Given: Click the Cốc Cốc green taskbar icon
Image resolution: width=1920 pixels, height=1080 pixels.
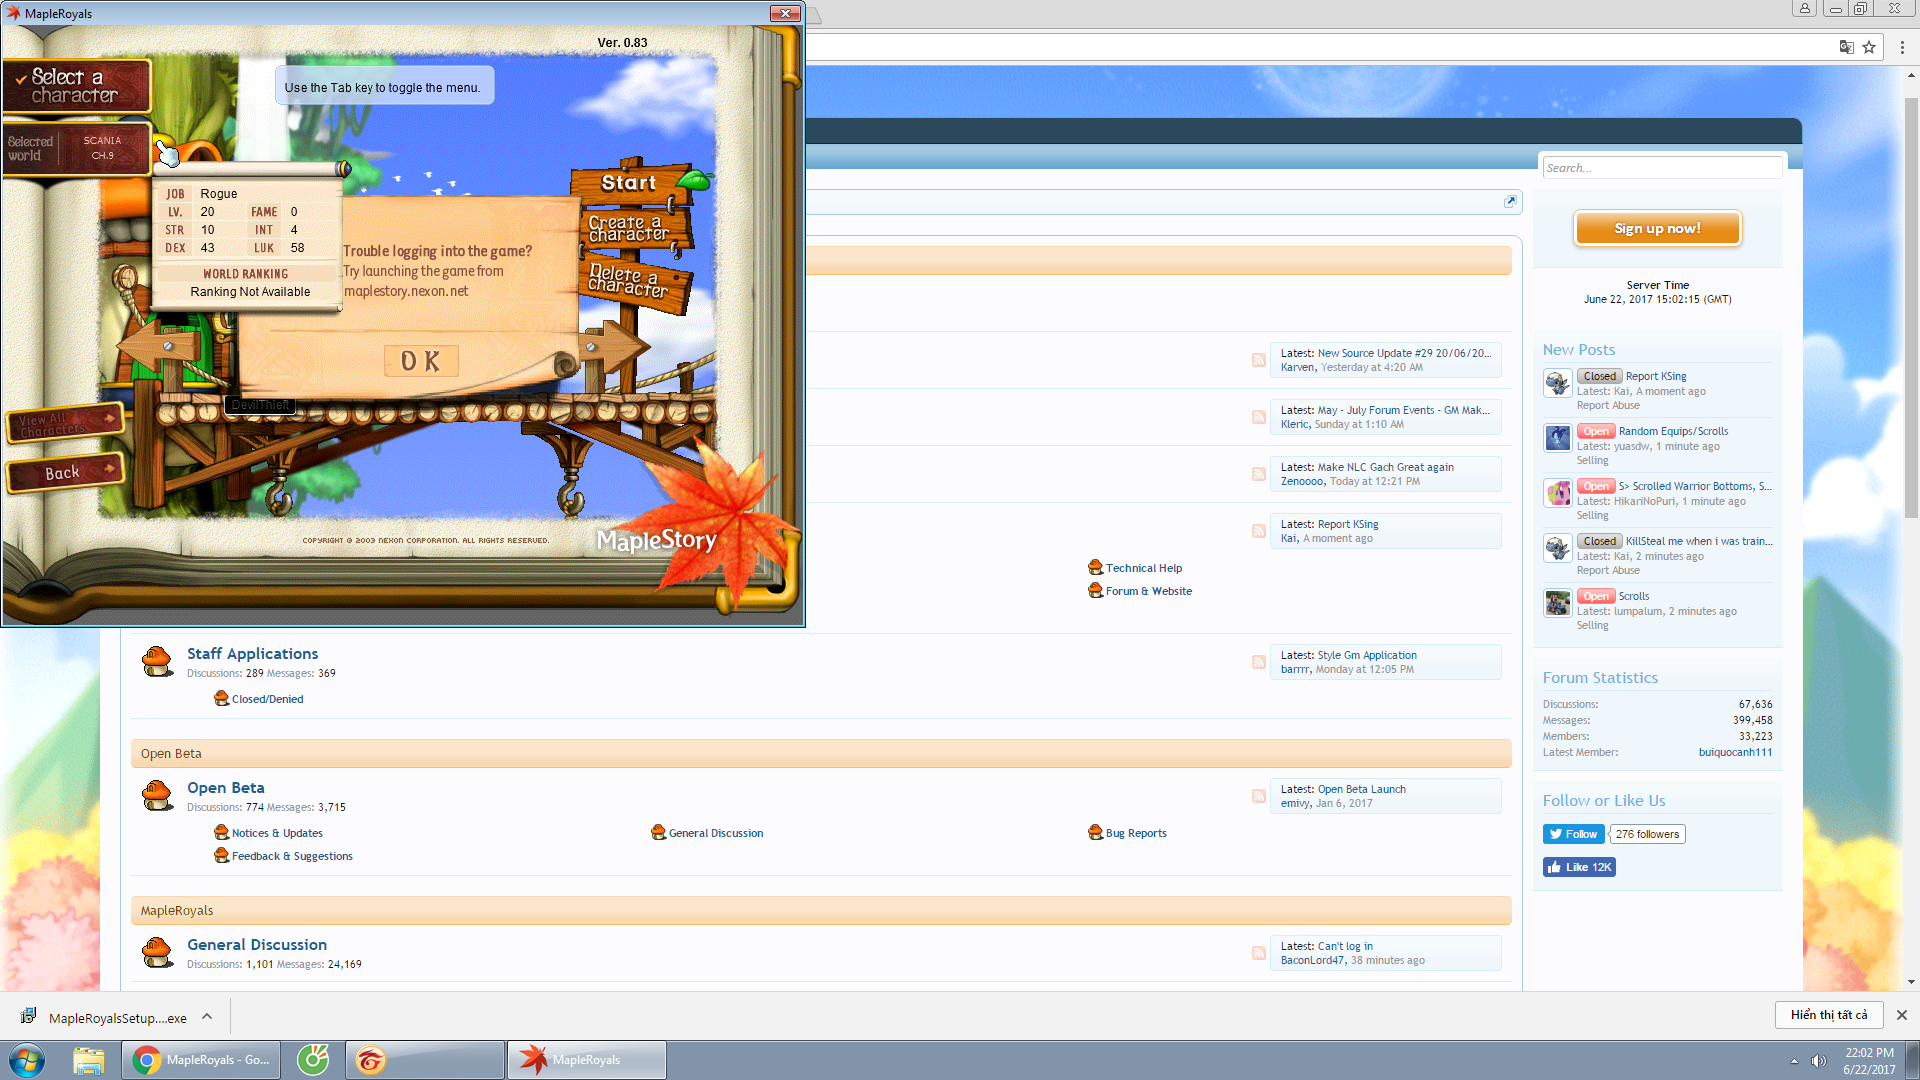Looking at the screenshot, I should coord(313,1060).
